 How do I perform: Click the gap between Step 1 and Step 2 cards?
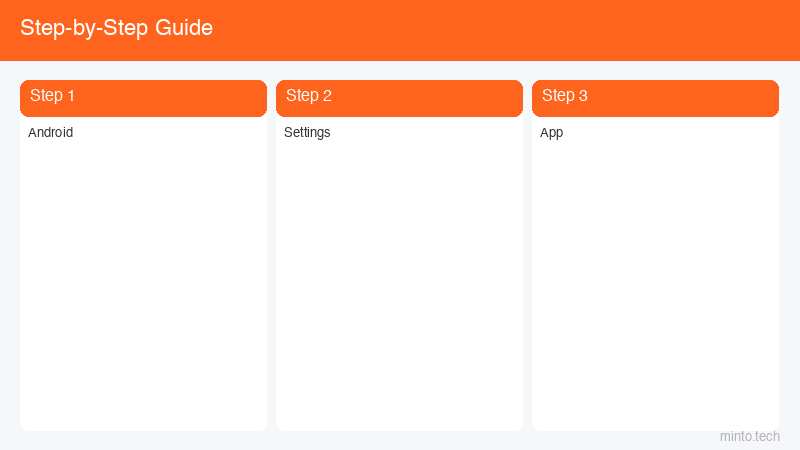pos(271,255)
